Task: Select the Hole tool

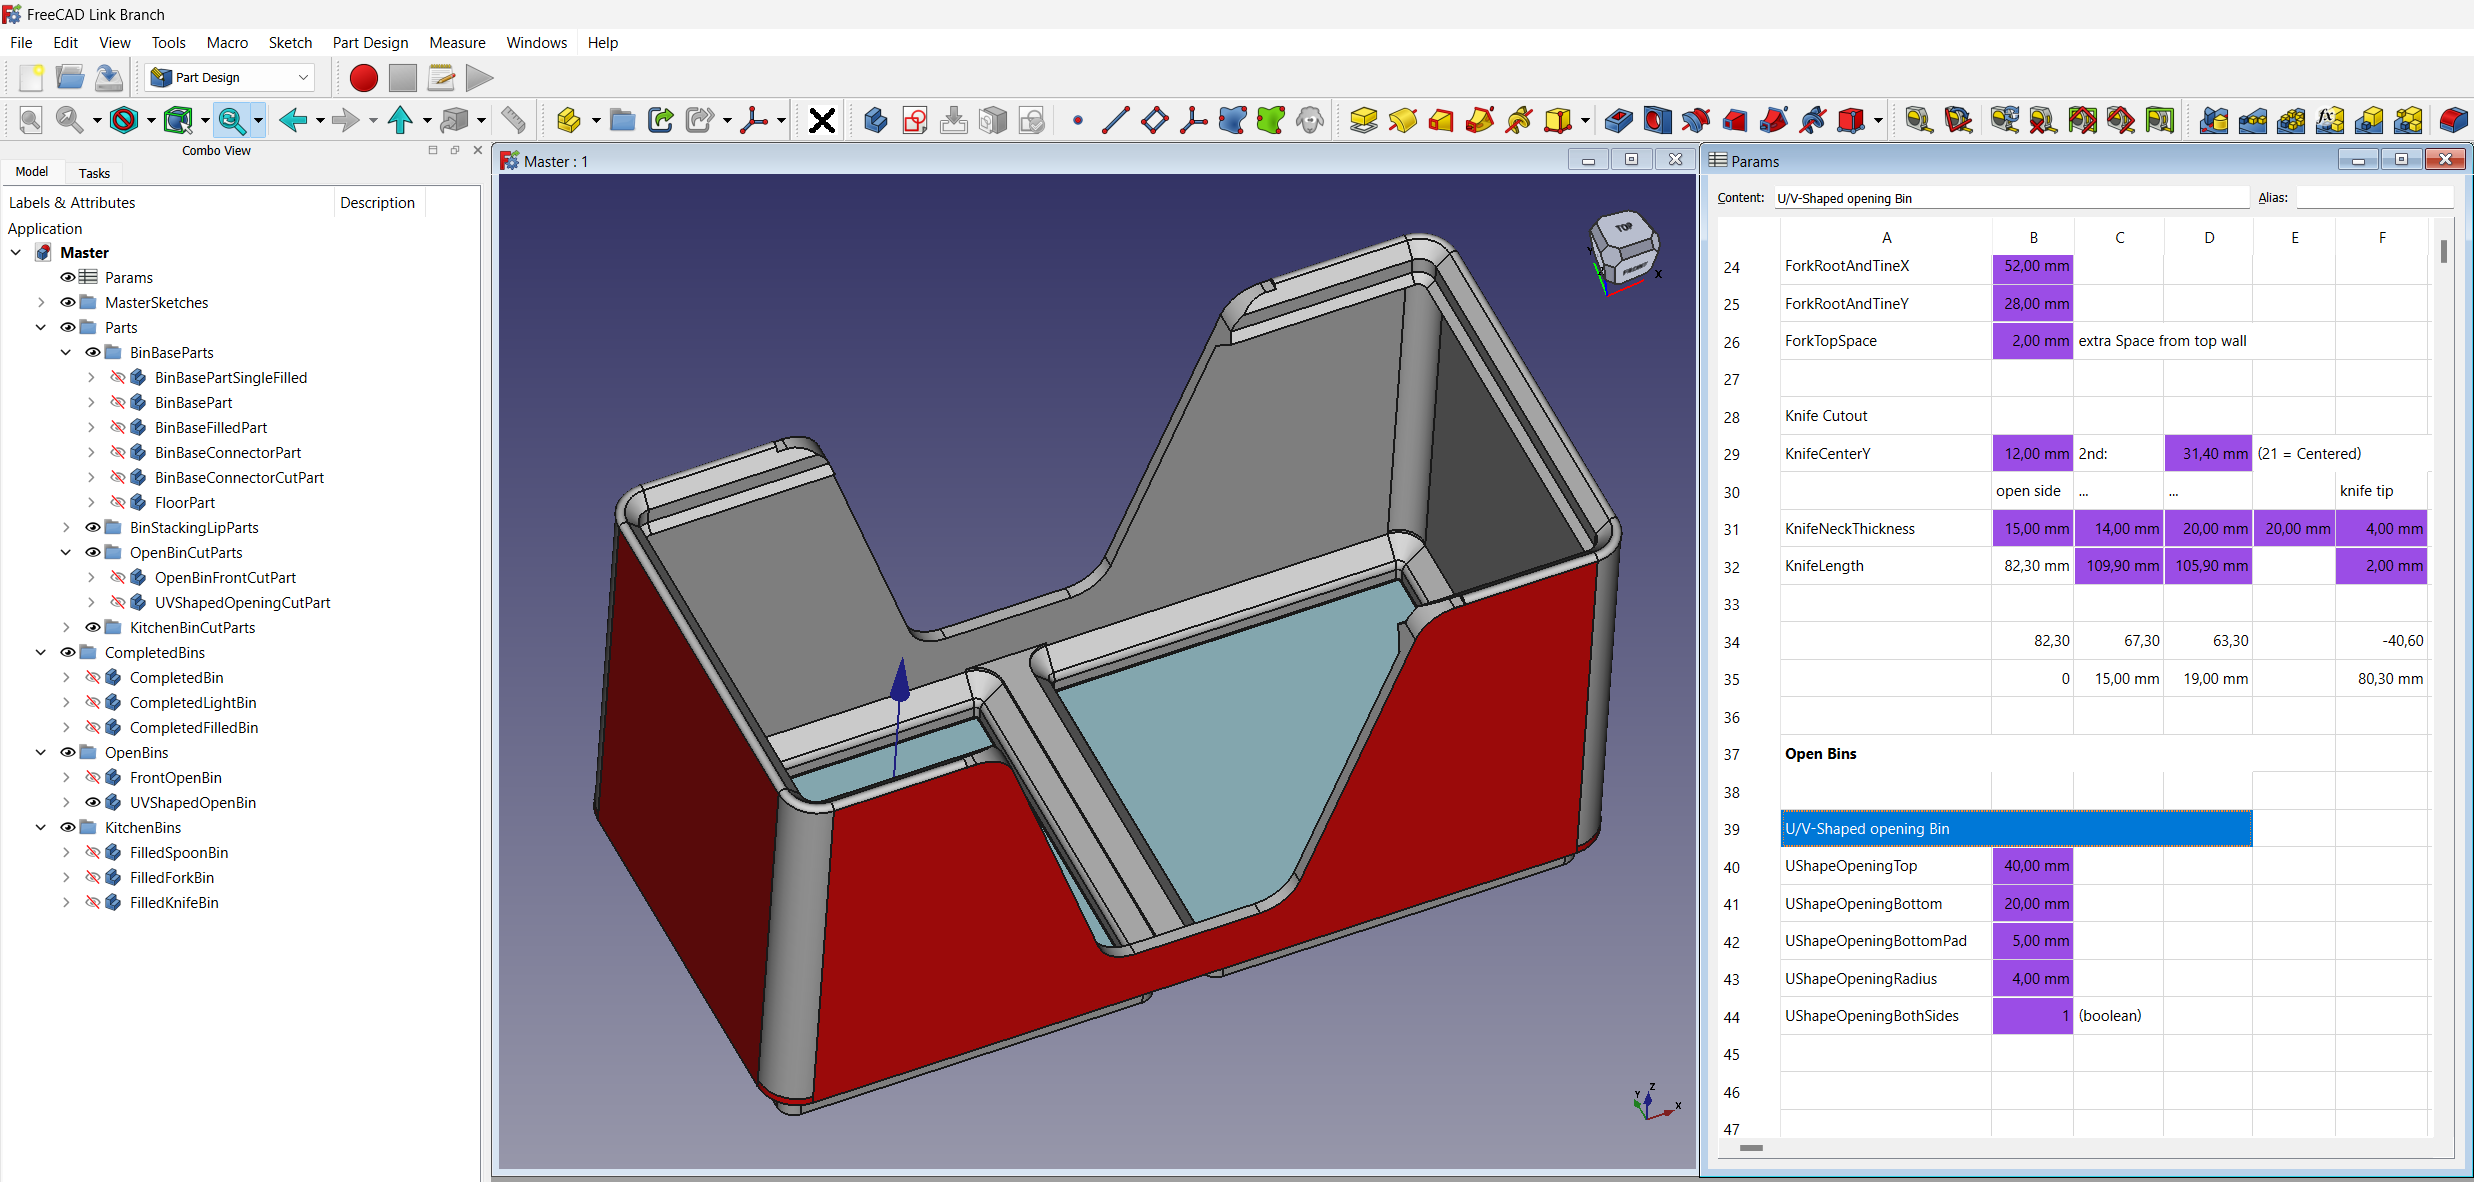Action: tap(1657, 120)
